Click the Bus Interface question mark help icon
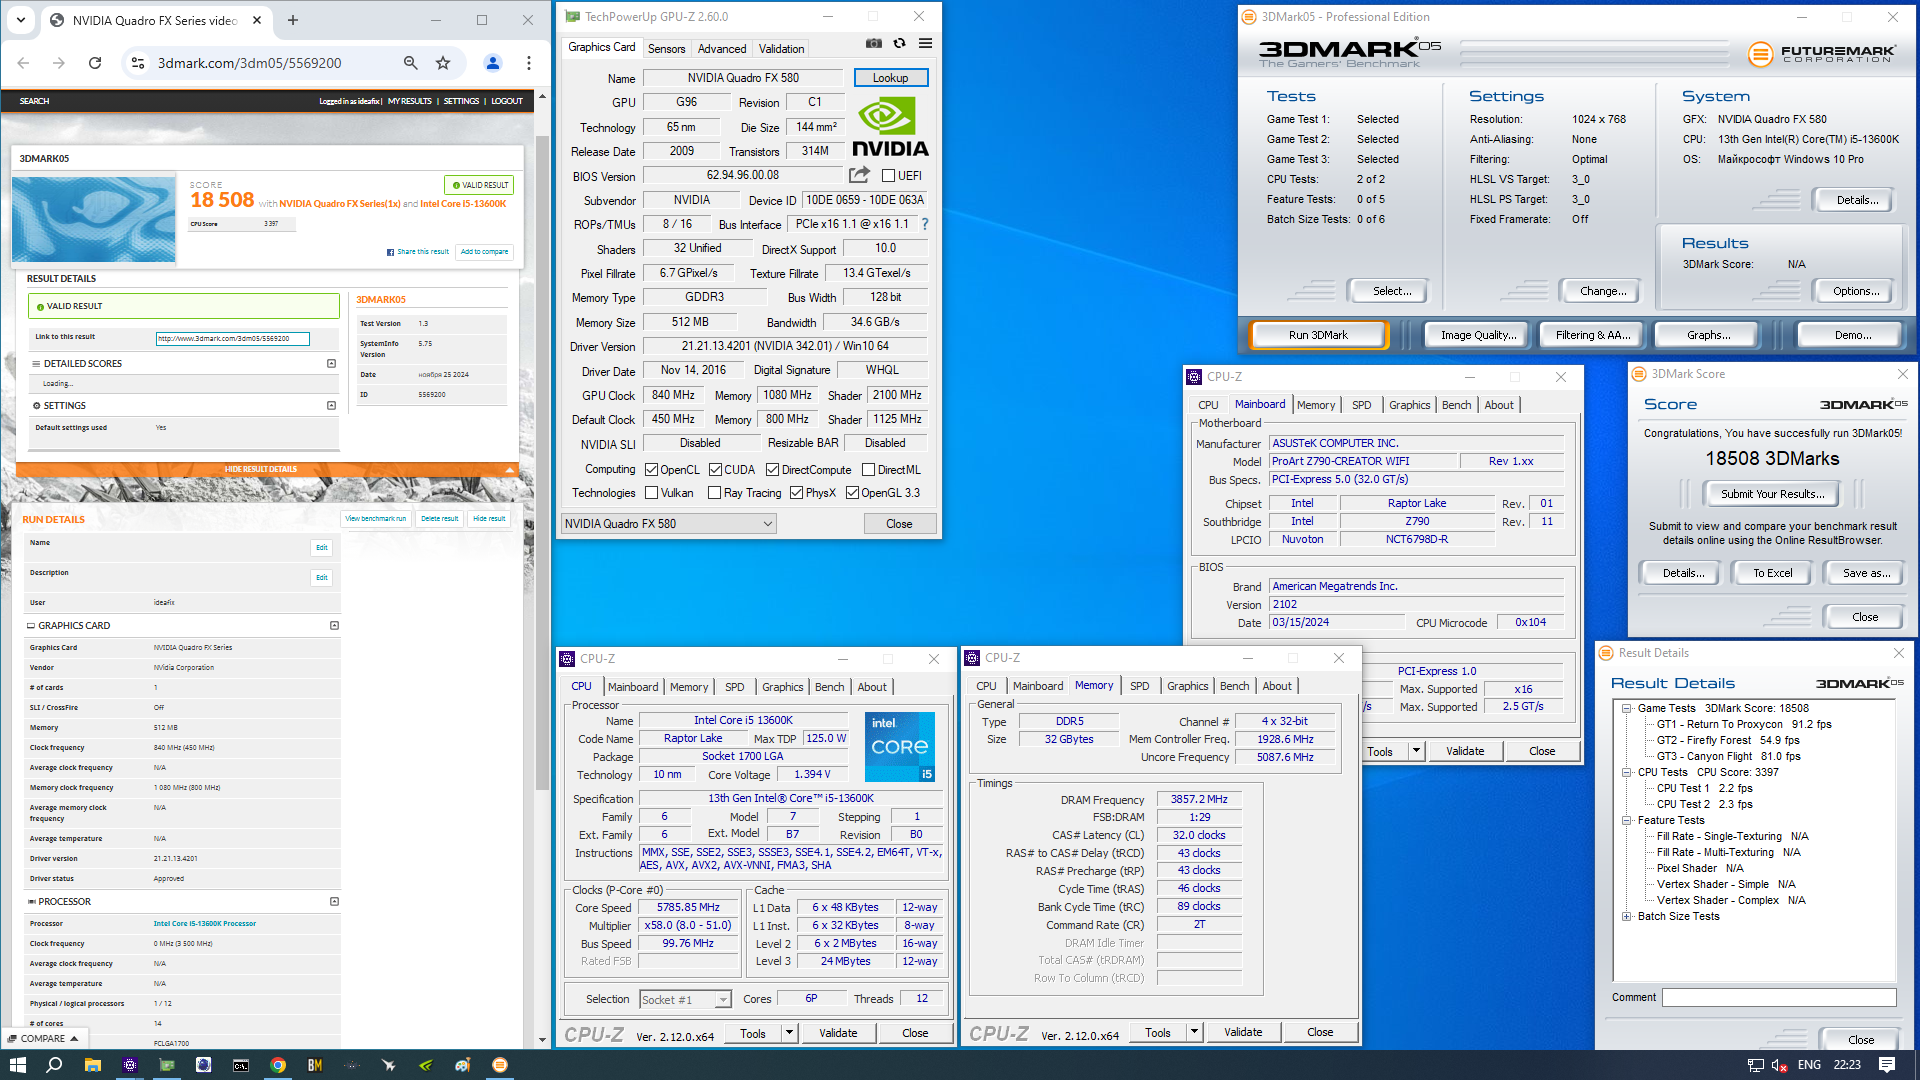Image resolution: width=1920 pixels, height=1080 pixels. 925,224
